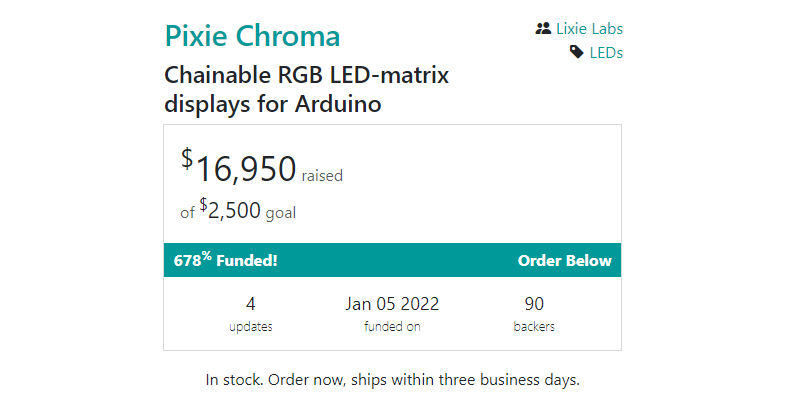Click the Lixie Labs people icon

click(544, 29)
